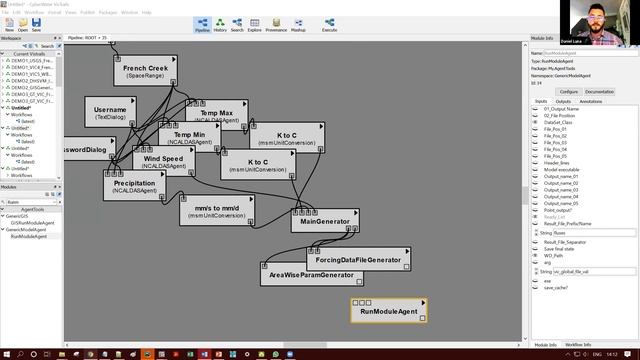
Task: Click the New vistrail toolbar icon
Action: pos(9,24)
